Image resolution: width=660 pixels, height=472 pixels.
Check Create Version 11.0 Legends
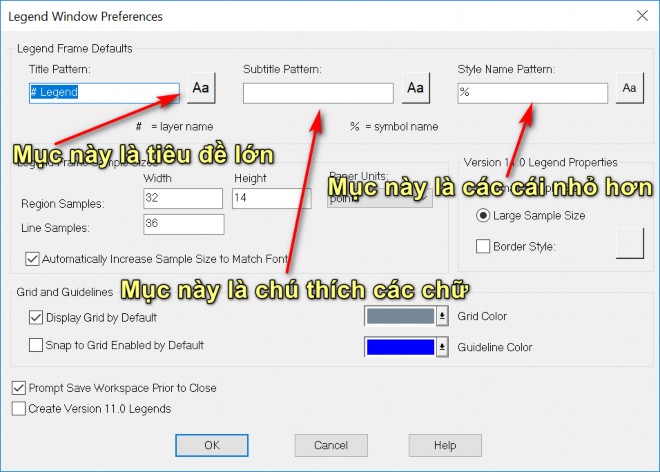[19, 408]
